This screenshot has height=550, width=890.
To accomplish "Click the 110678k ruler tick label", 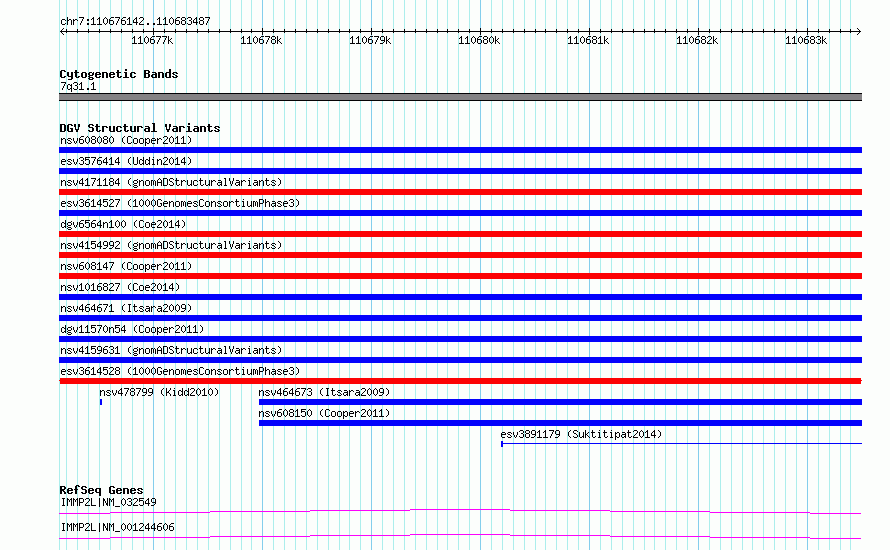I will coord(261,40).
